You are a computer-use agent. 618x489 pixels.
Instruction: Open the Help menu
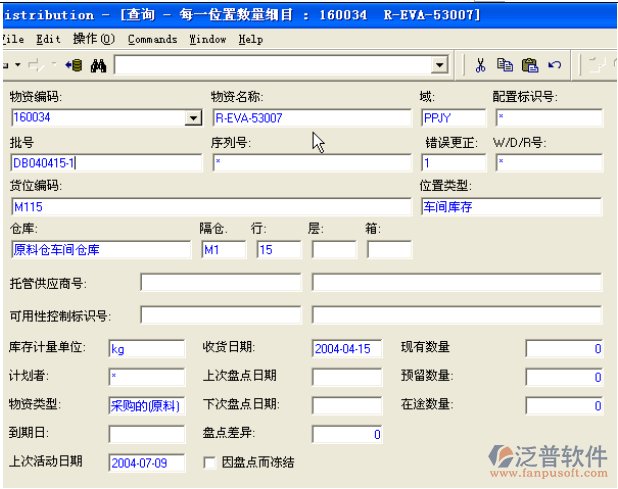(x=251, y=39)
